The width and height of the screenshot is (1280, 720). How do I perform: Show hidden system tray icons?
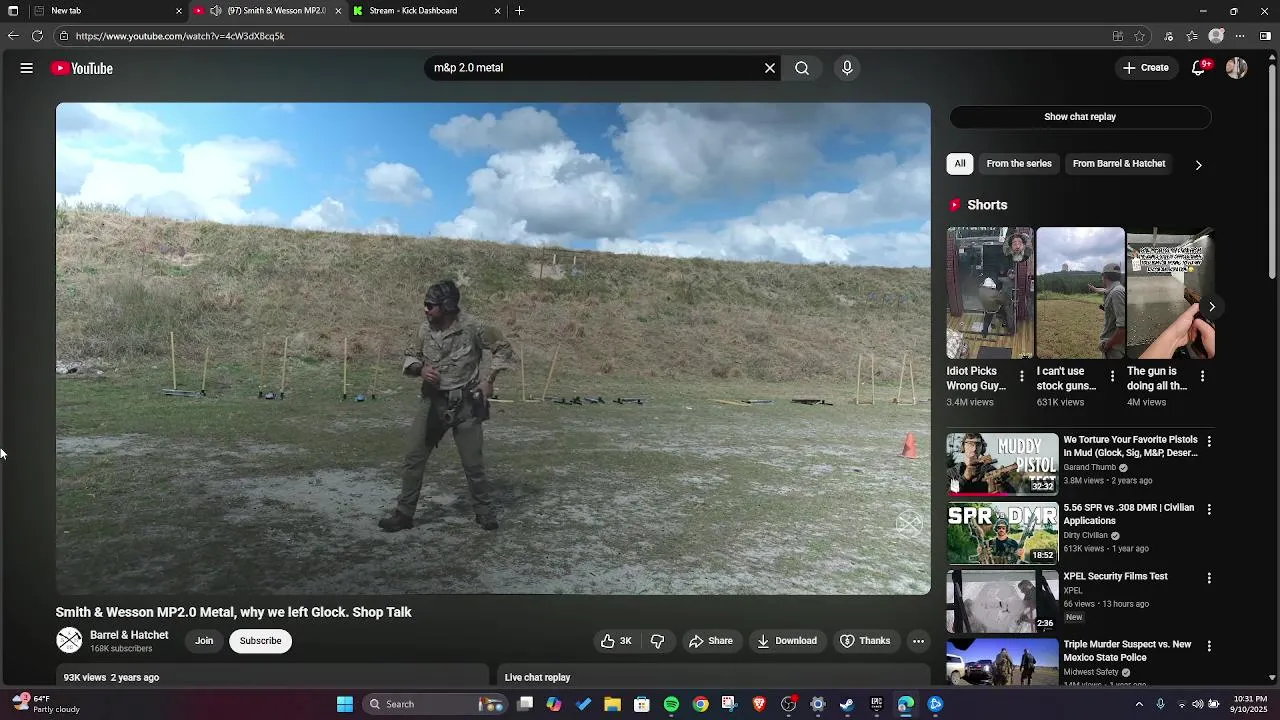[1139, 704]
